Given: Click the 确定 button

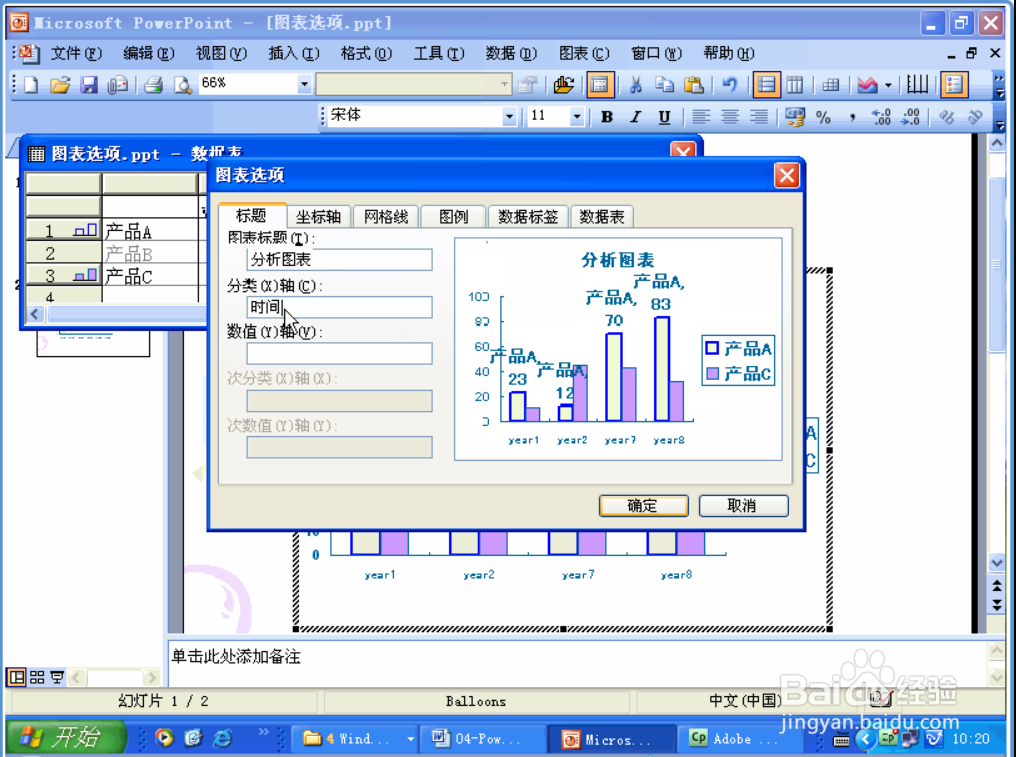Looking at the screenshot, I should (643, 506).
